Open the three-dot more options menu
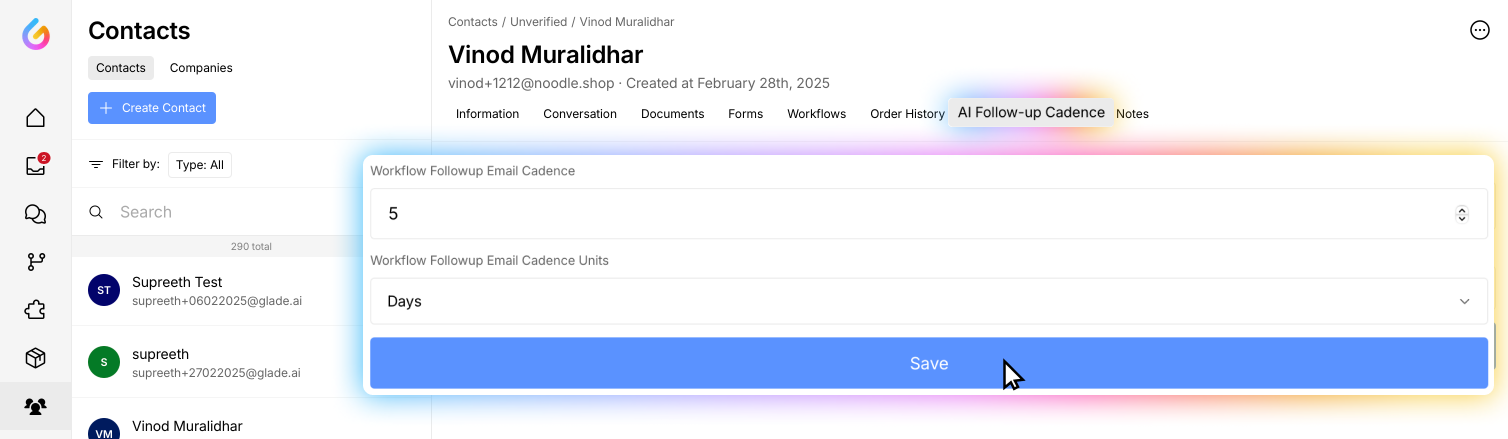This screenshot has height=439, width=1508. [1480, 30]
